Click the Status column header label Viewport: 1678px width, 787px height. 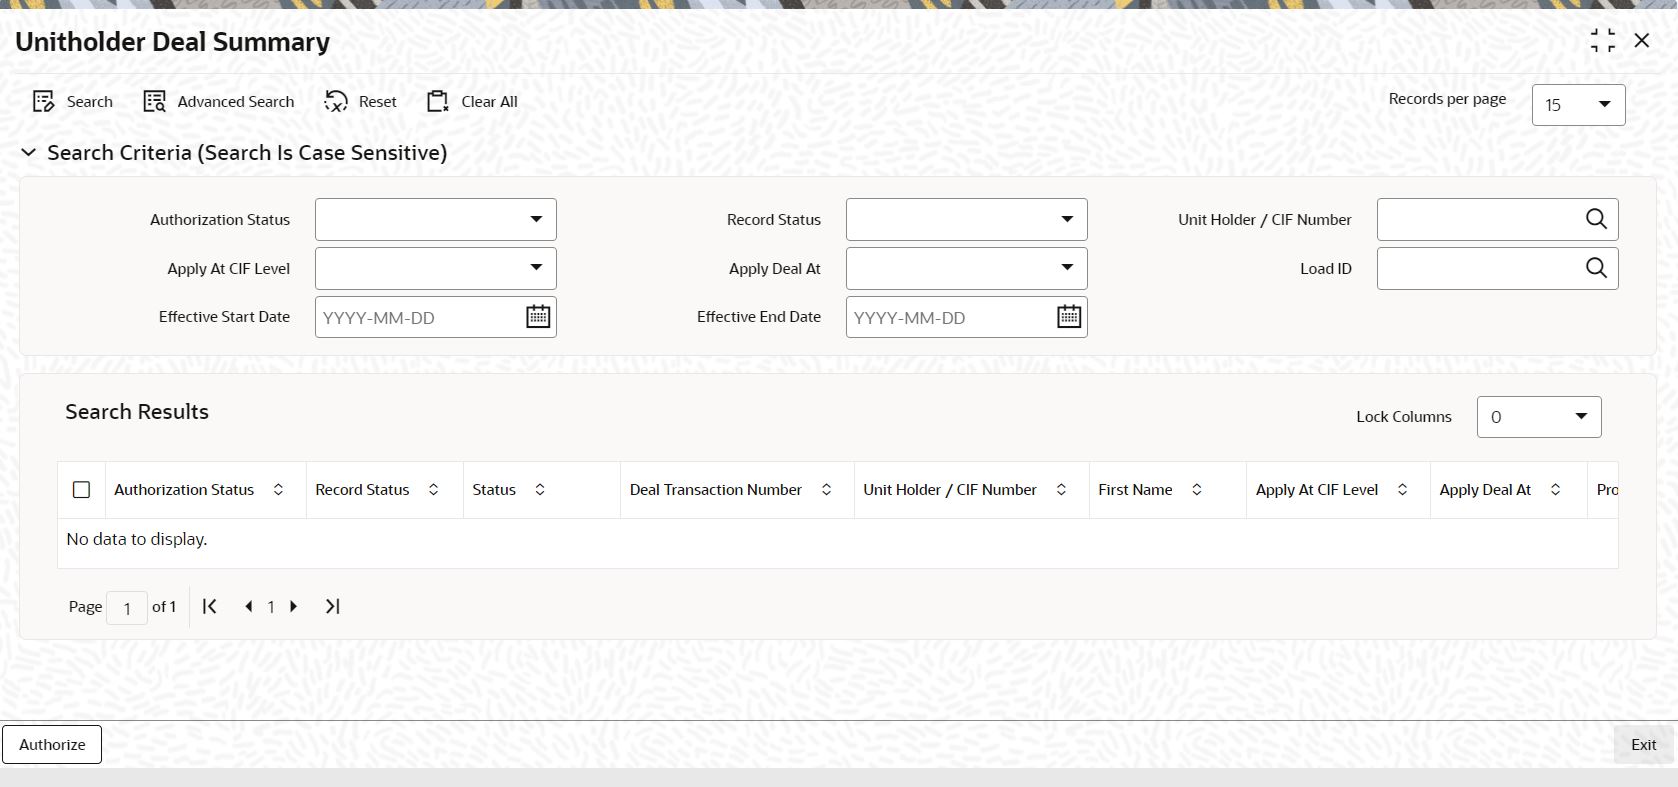click(x=494, y=490)
